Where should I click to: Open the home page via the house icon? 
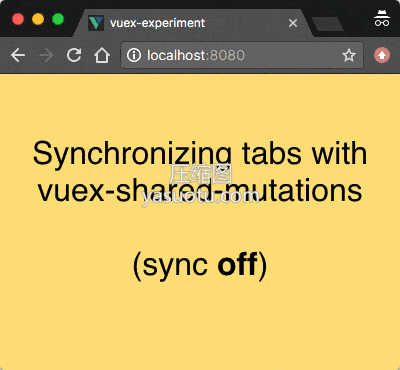(x=102, y=55)
